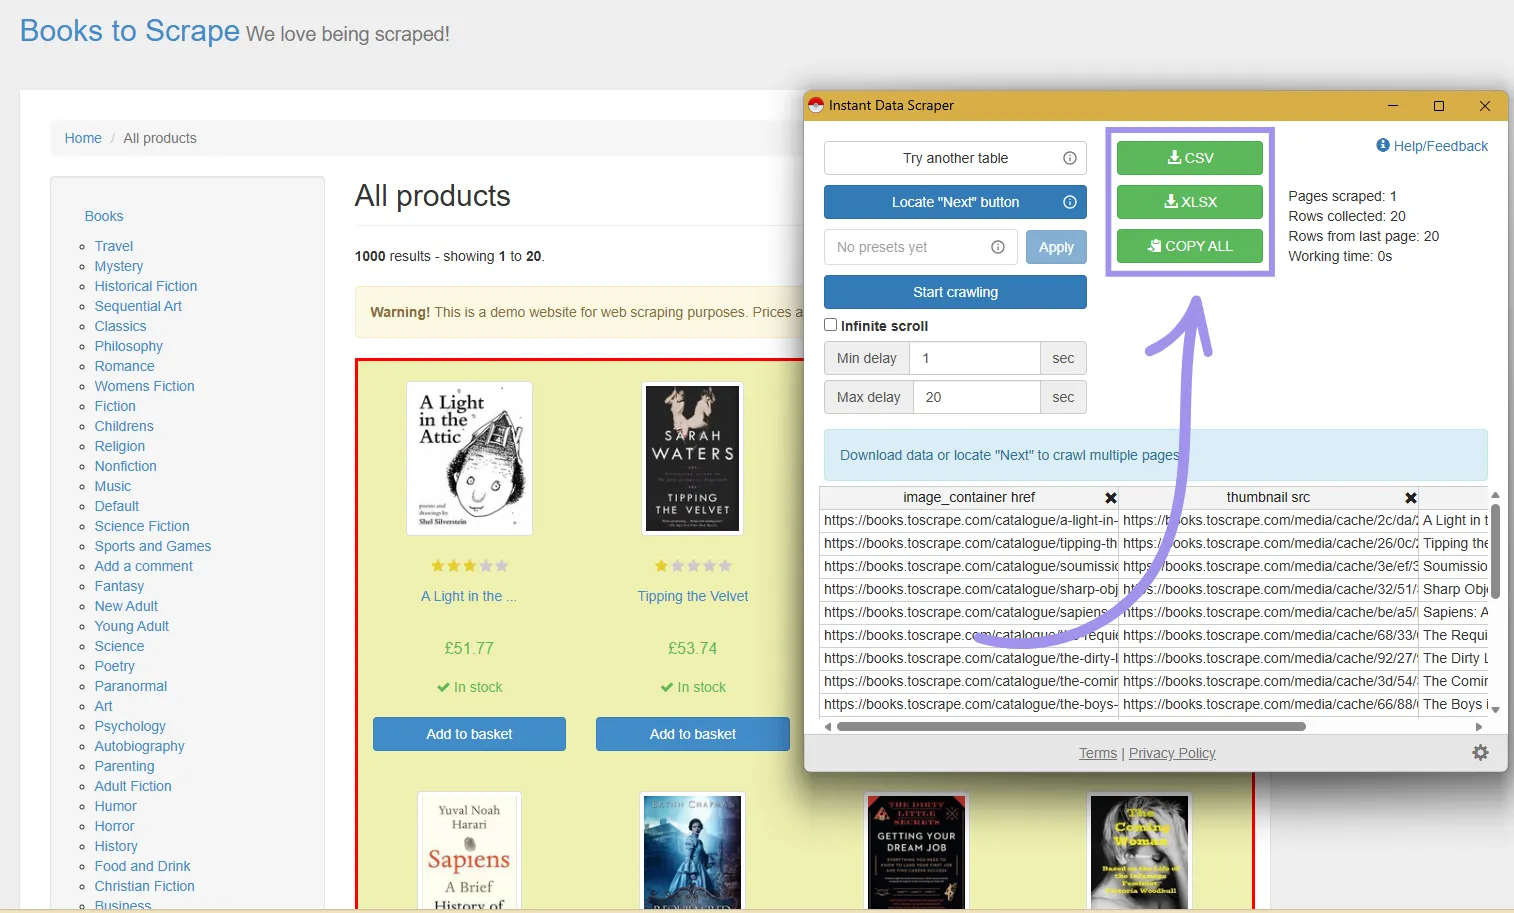Open the Autobiography category
Screen dimensions: 1514x913
coord(140,746)
